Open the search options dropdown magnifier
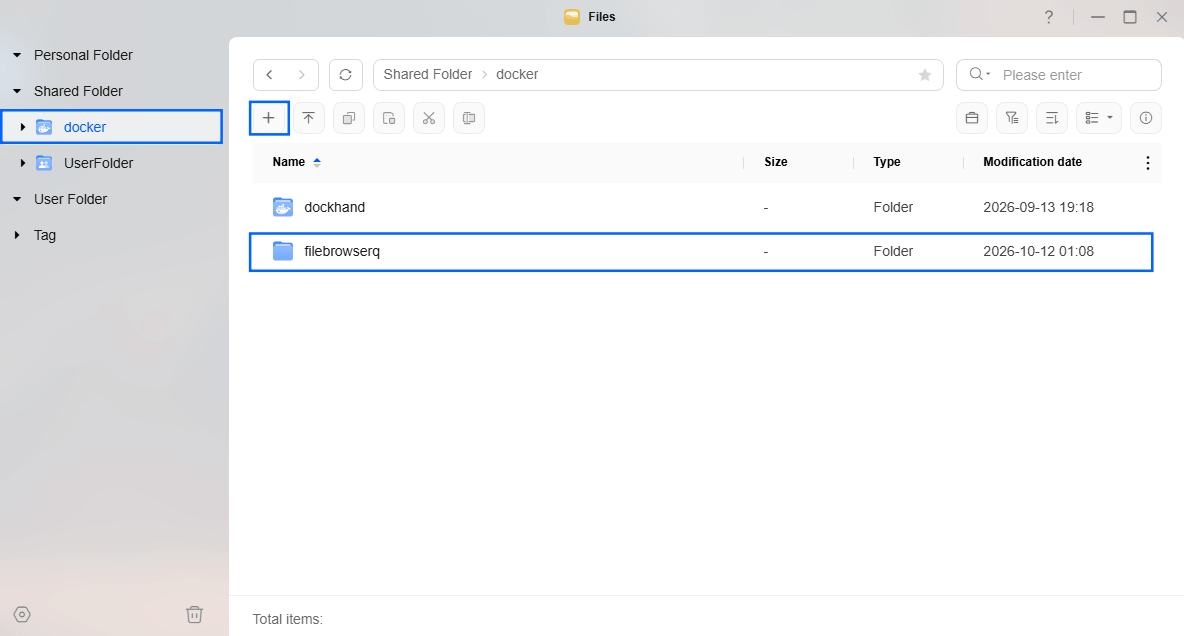The image size is (1184, 636). point(979,74)
